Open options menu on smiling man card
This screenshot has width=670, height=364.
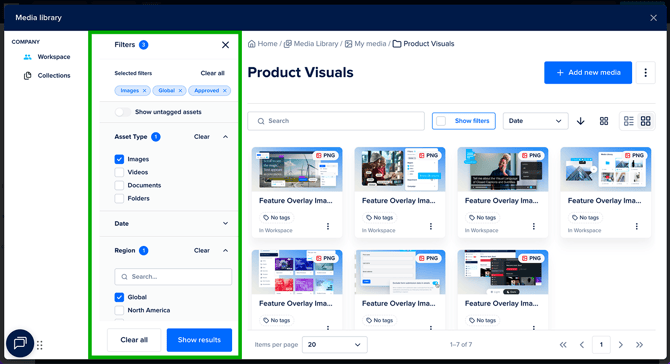tap(534, 226)
